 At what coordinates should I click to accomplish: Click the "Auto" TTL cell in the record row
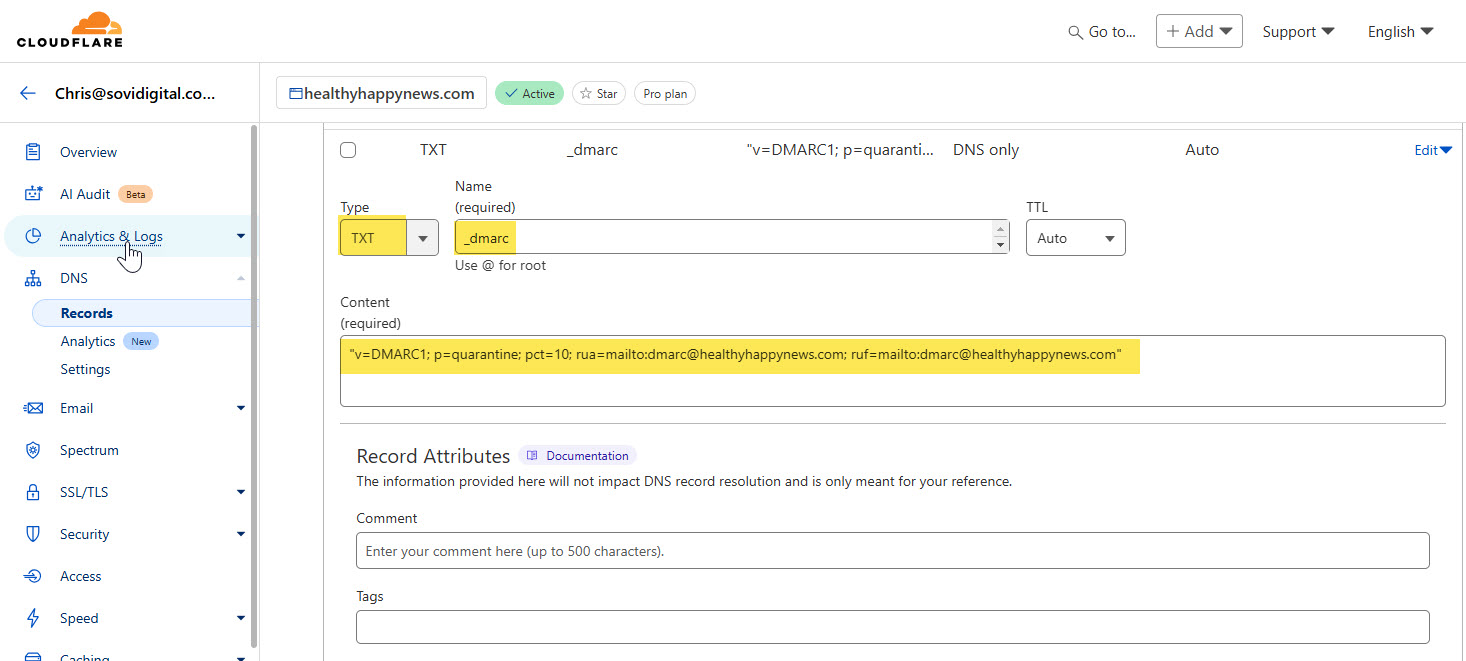1202,150
